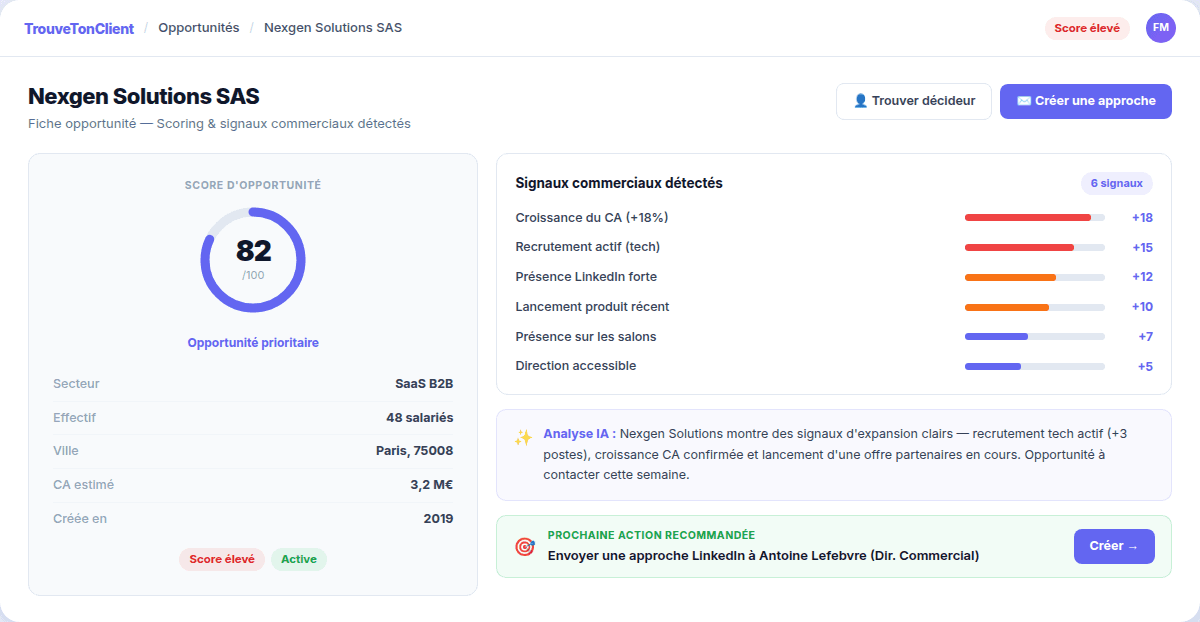Open the FM user avatar menu

(1161, 28)
